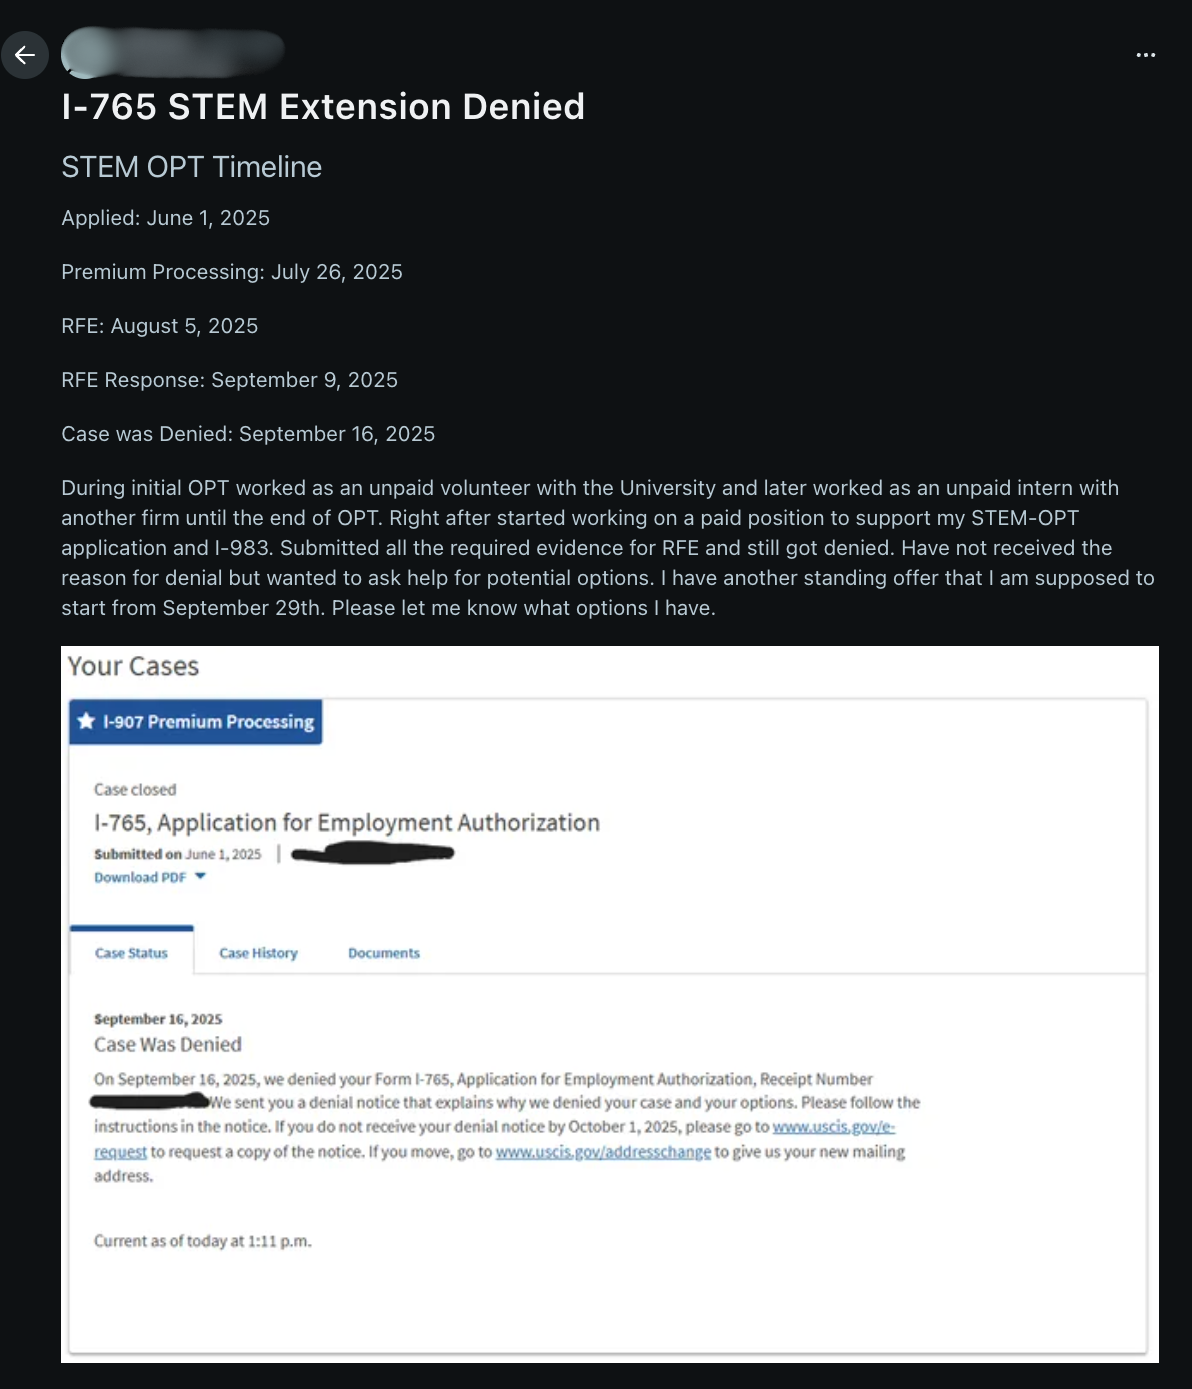Screen dimensions: 1192x1389
Task: Click the blurred author username
Action: 172,53
